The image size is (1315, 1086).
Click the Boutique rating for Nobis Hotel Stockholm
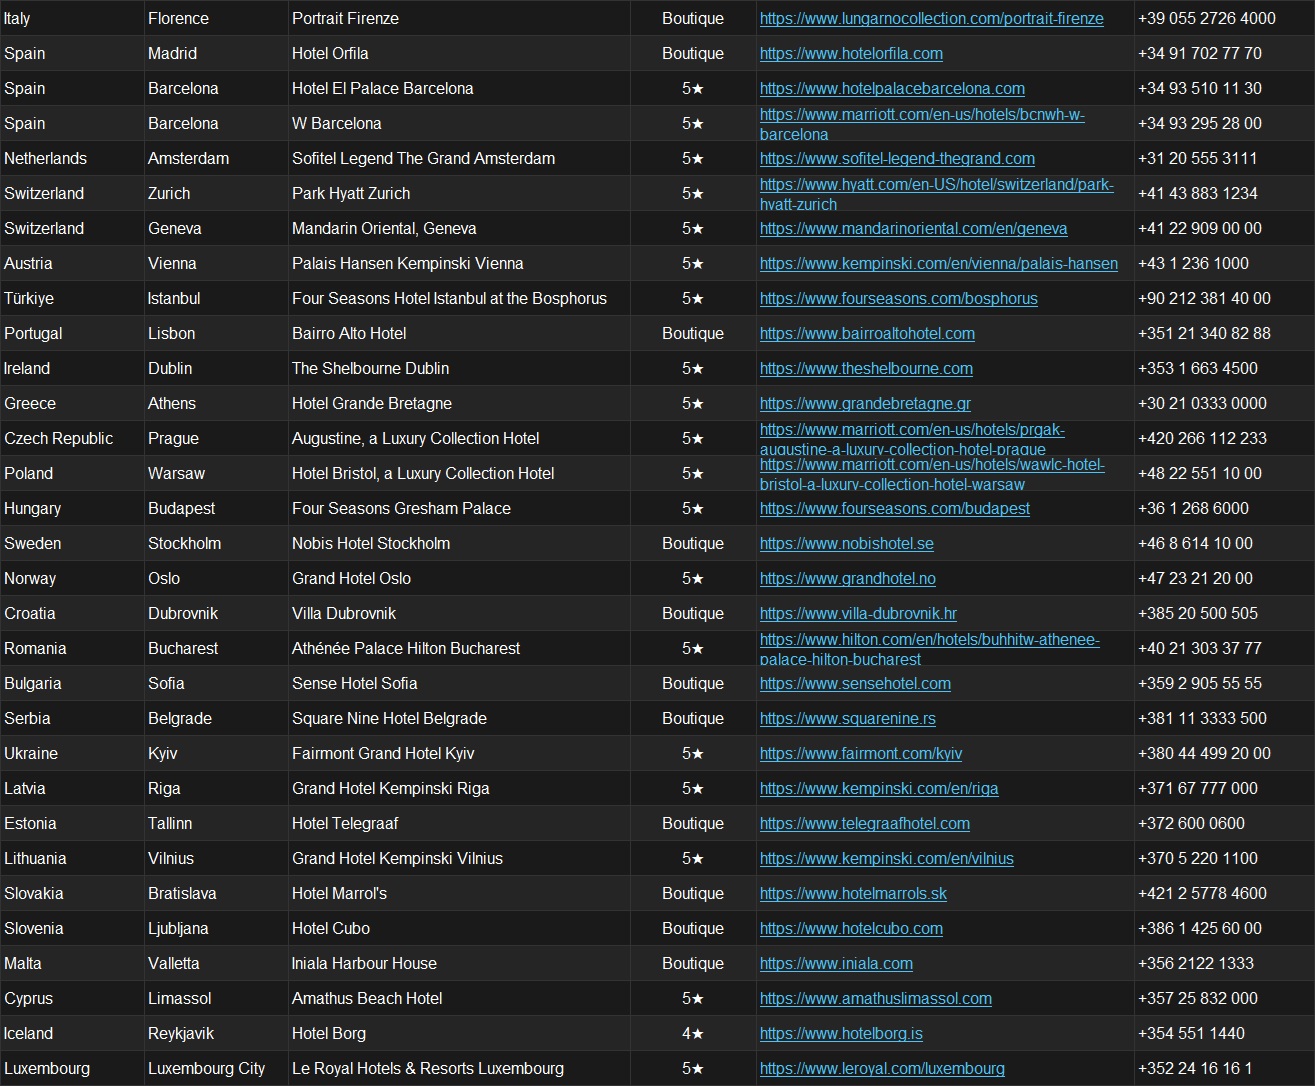693,543
